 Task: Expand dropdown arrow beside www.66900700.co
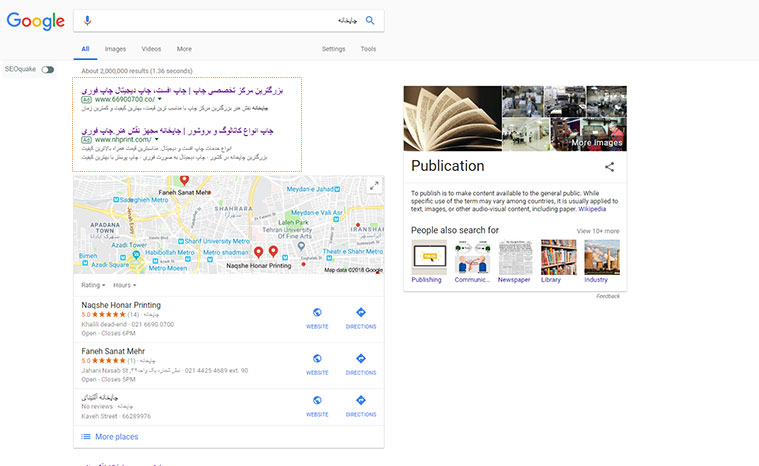[159, 99]
